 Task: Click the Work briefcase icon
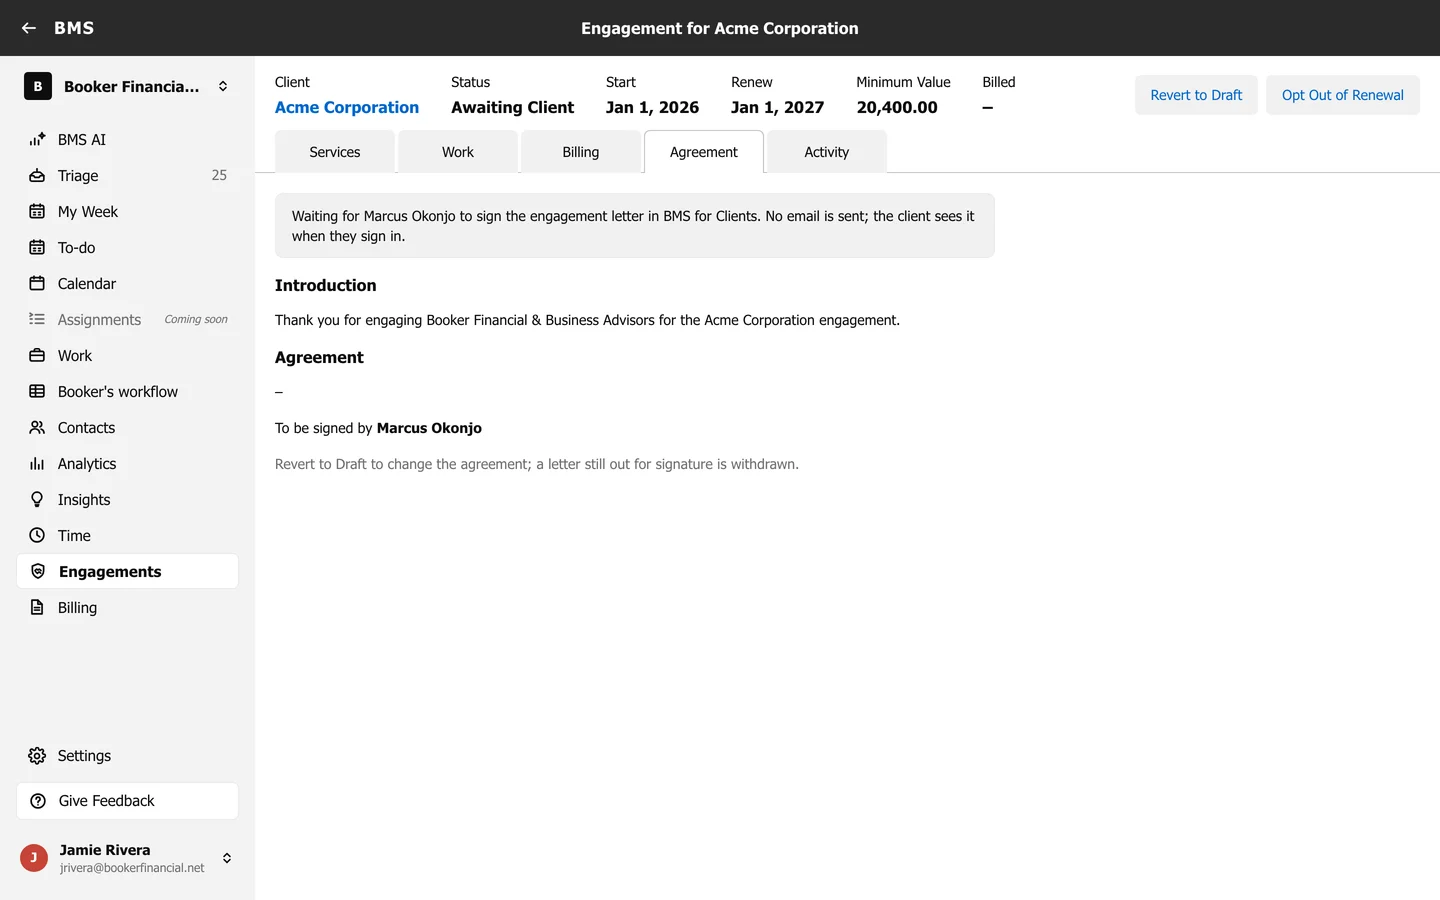click(37, 355)
